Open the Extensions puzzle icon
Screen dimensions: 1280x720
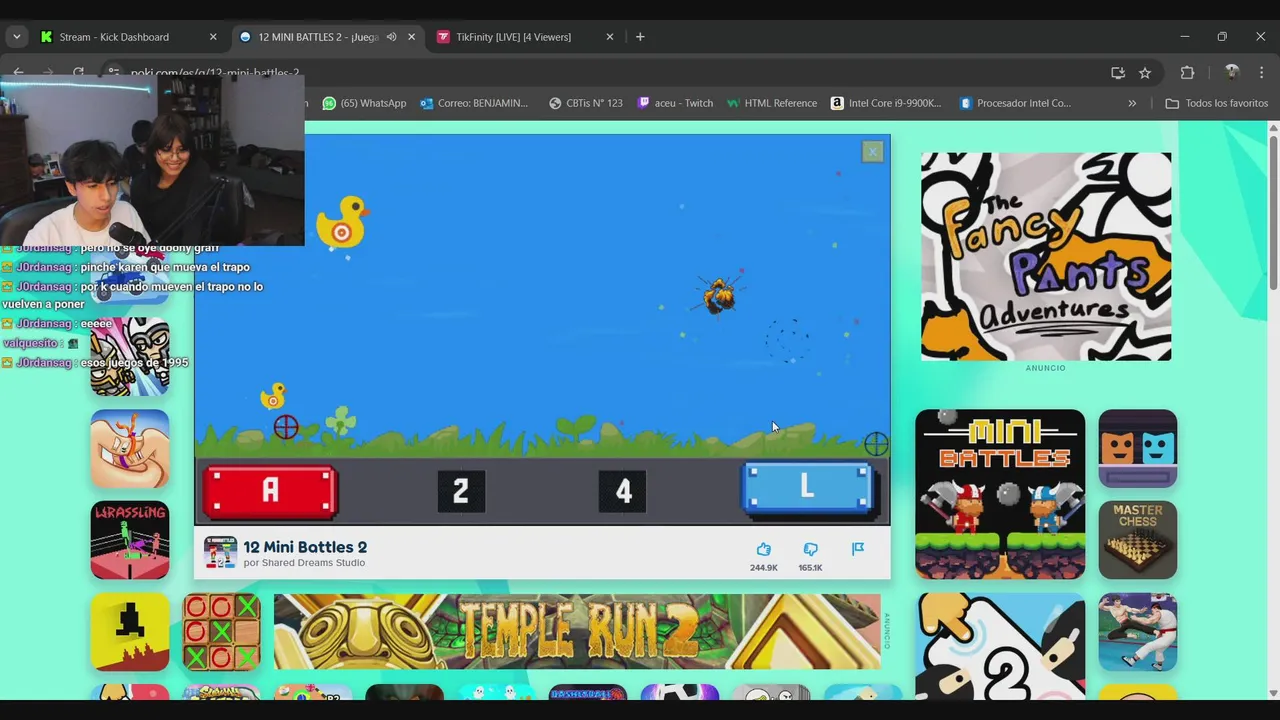(x=1188, y=73)
